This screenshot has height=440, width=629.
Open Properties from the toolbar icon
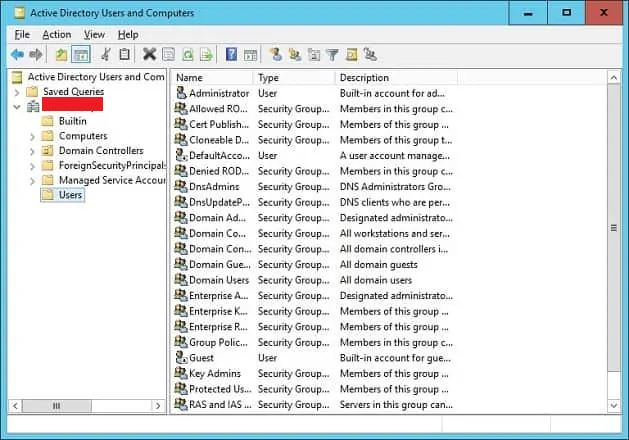[168, 55]
